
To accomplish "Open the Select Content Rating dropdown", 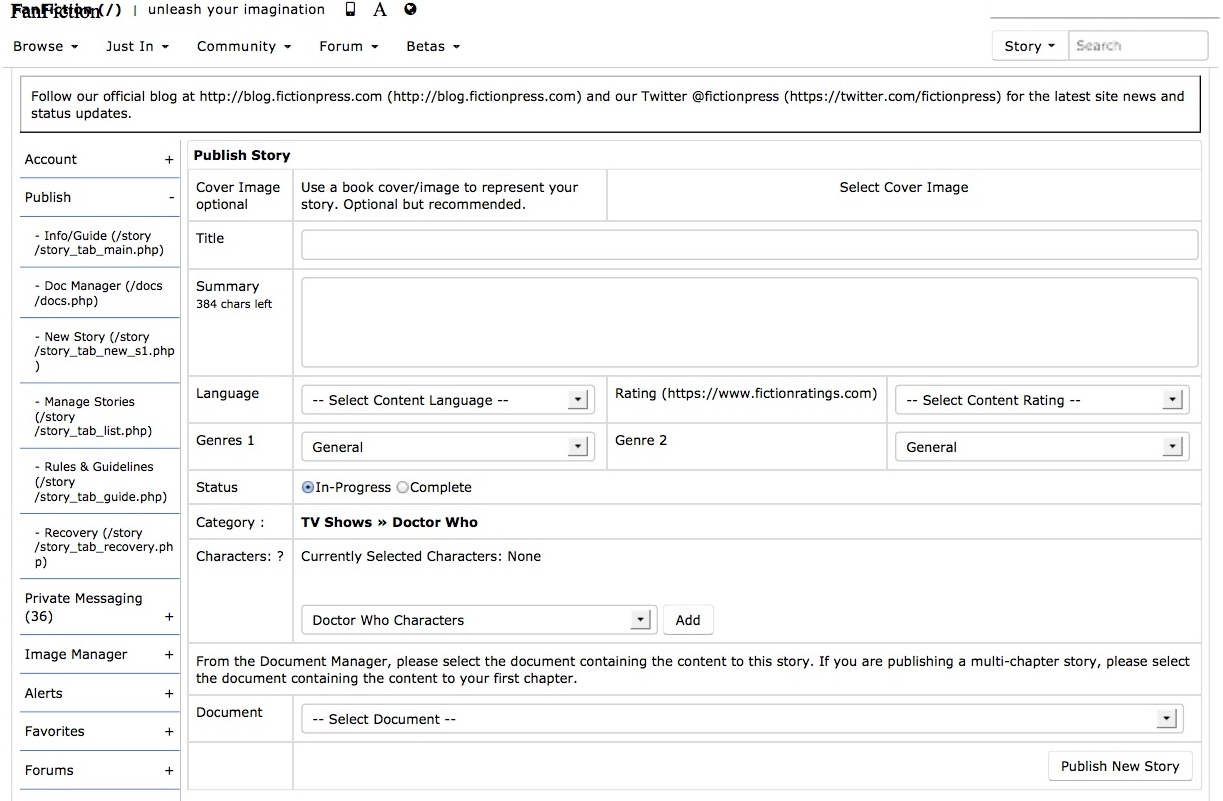I will (x=1042, y=400).
